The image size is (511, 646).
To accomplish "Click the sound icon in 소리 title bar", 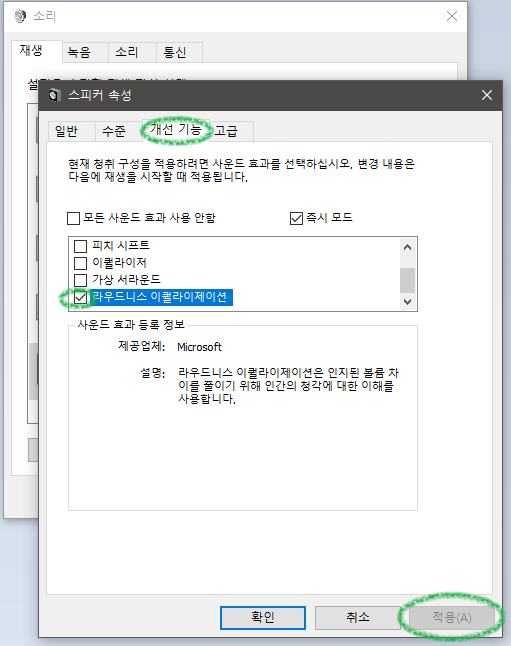I will (19, 16).
